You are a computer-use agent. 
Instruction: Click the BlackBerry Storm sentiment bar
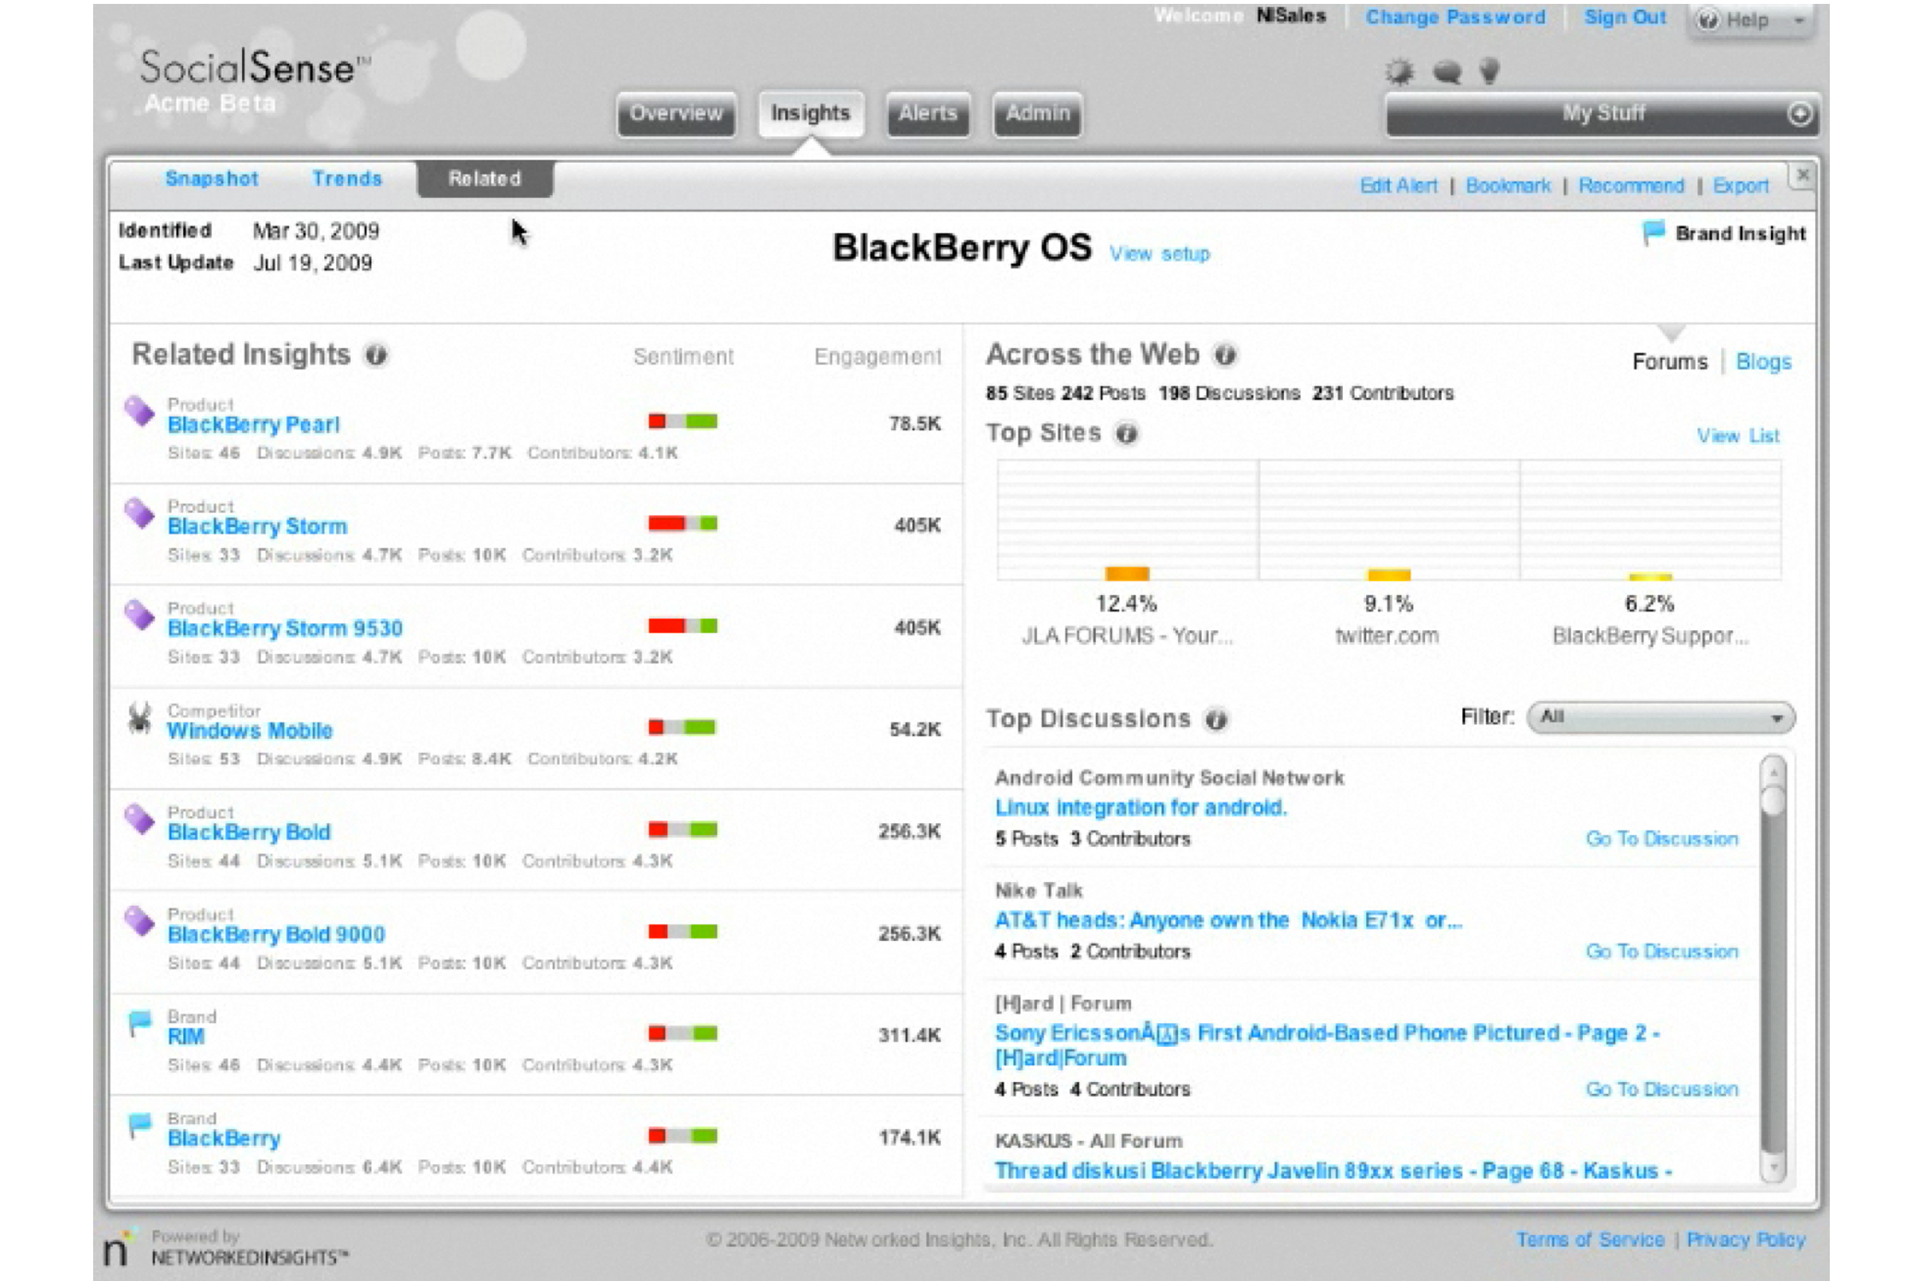[683, 523]
